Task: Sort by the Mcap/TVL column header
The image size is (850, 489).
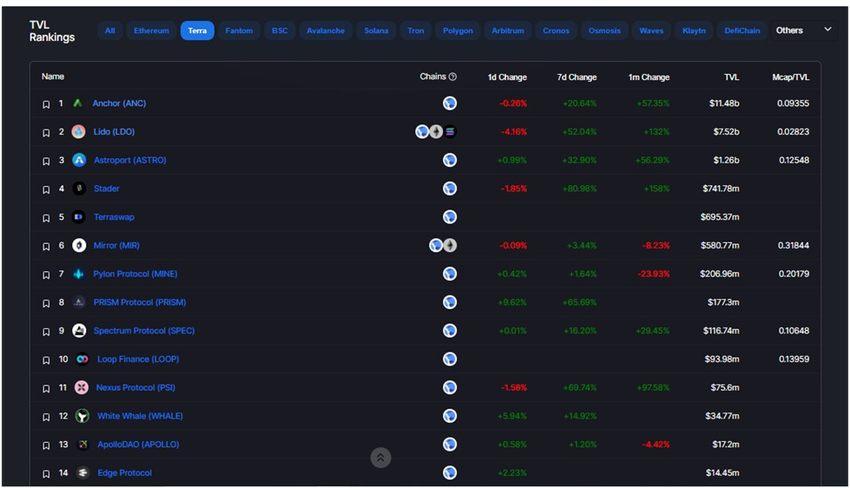Action: [790, 77]
